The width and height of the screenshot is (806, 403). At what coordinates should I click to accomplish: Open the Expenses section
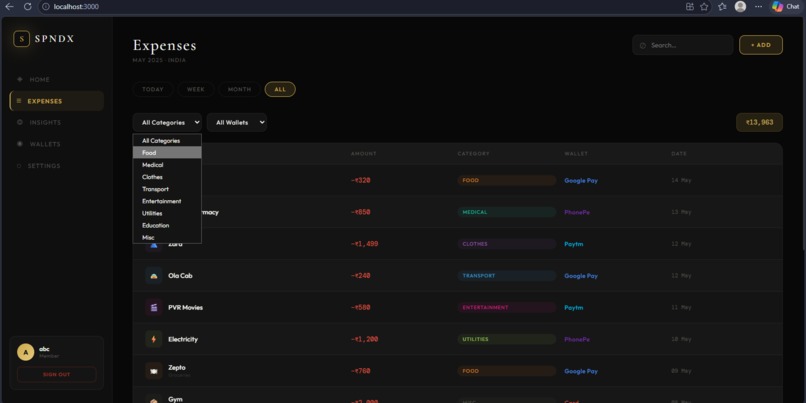[57, 101]
